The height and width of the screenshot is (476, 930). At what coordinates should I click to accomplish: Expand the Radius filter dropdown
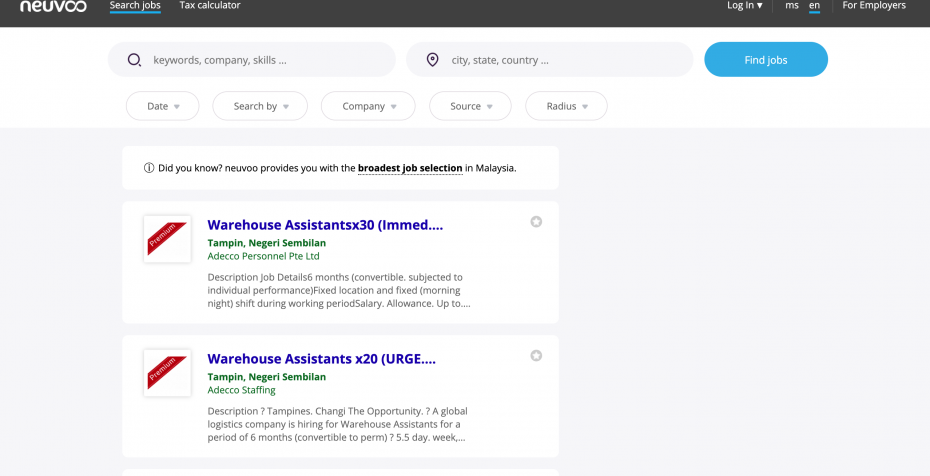point(566,106)
